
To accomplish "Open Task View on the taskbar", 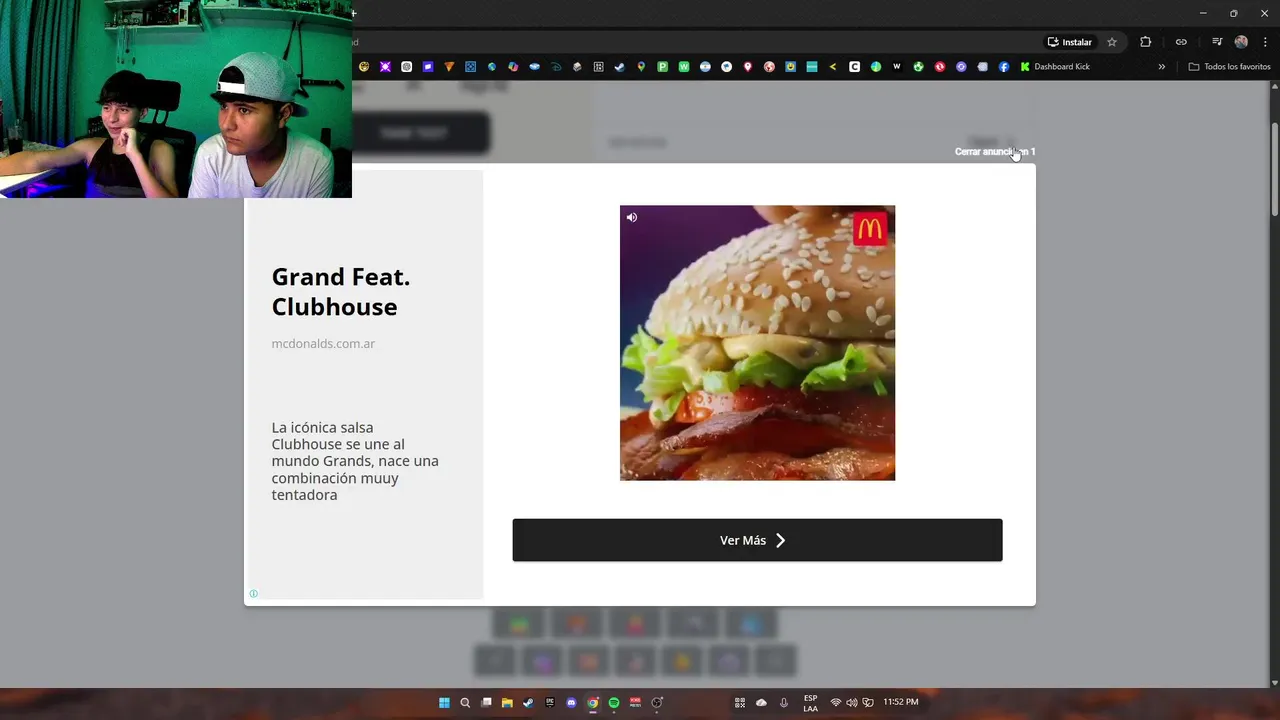I will pos(487,703).
